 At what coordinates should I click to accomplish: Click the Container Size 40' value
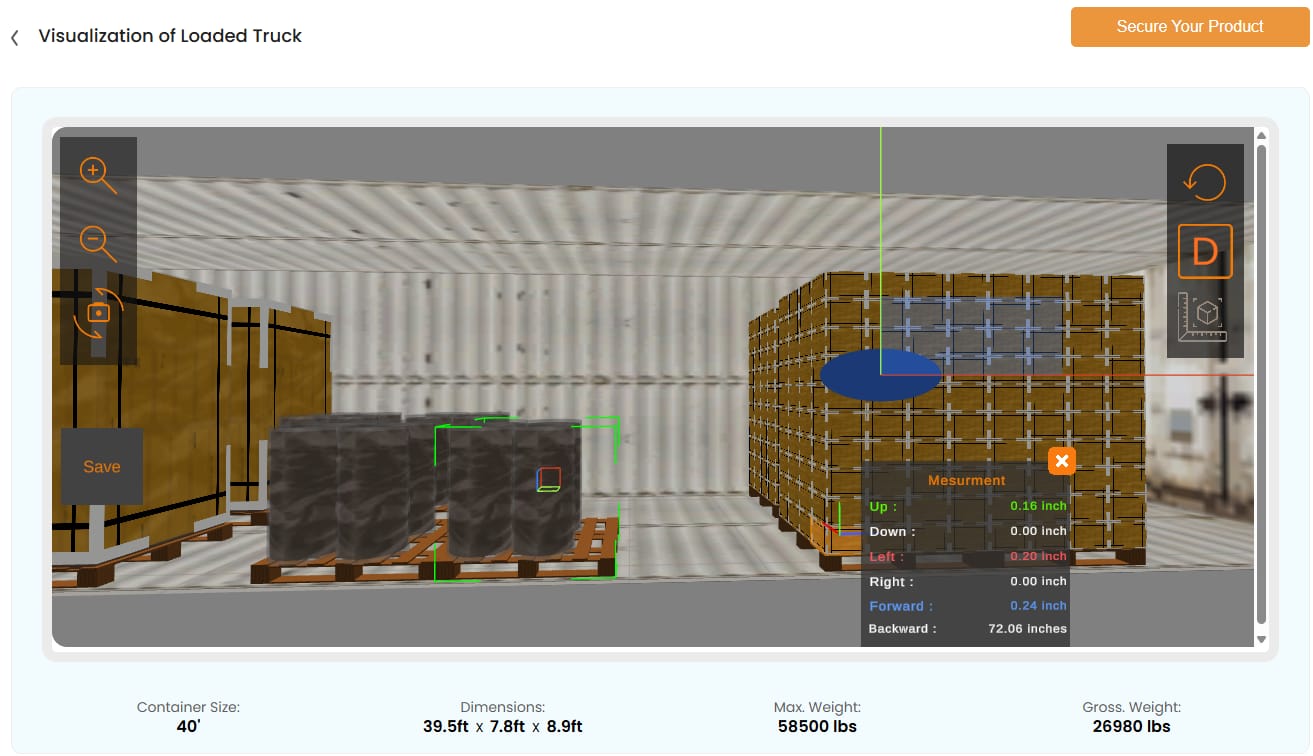188,726
